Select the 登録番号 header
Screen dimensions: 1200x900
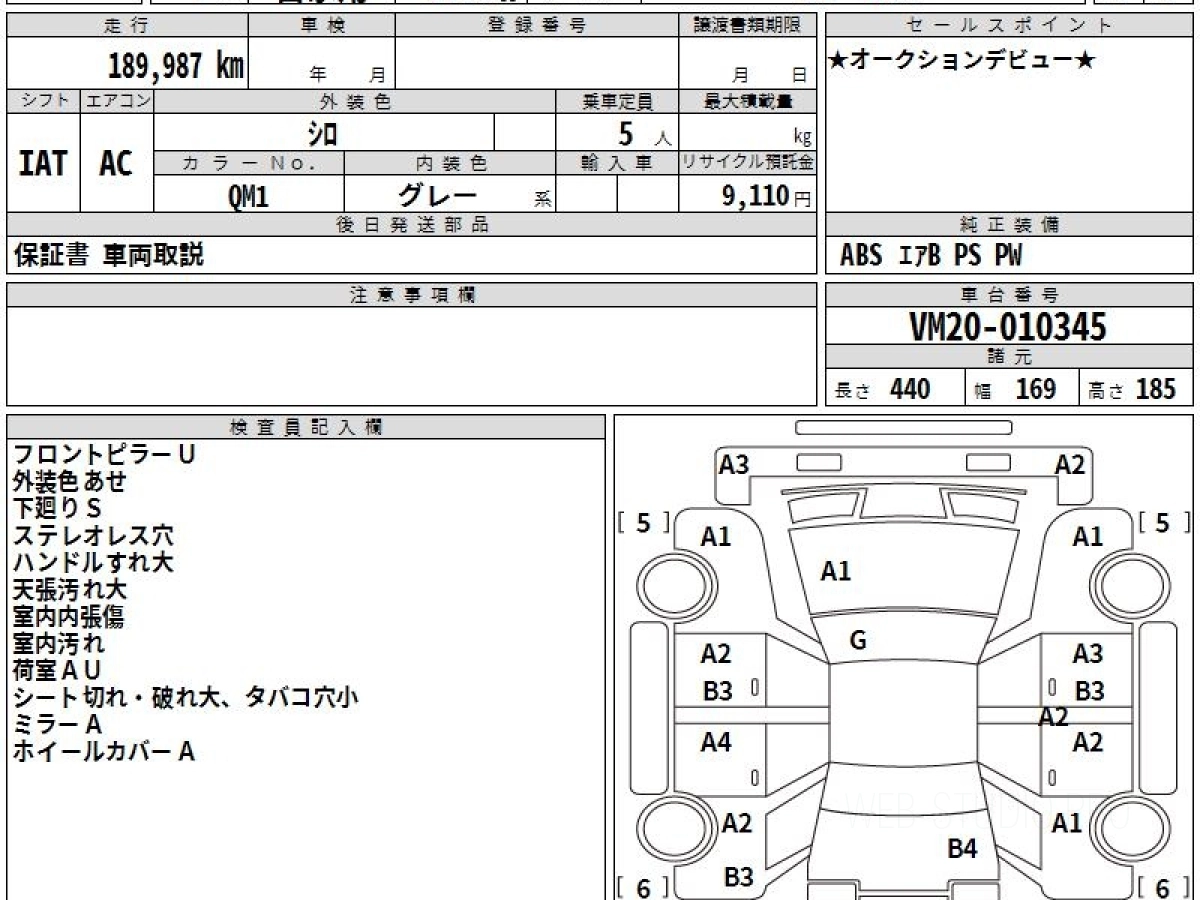(x=537, y=26)
